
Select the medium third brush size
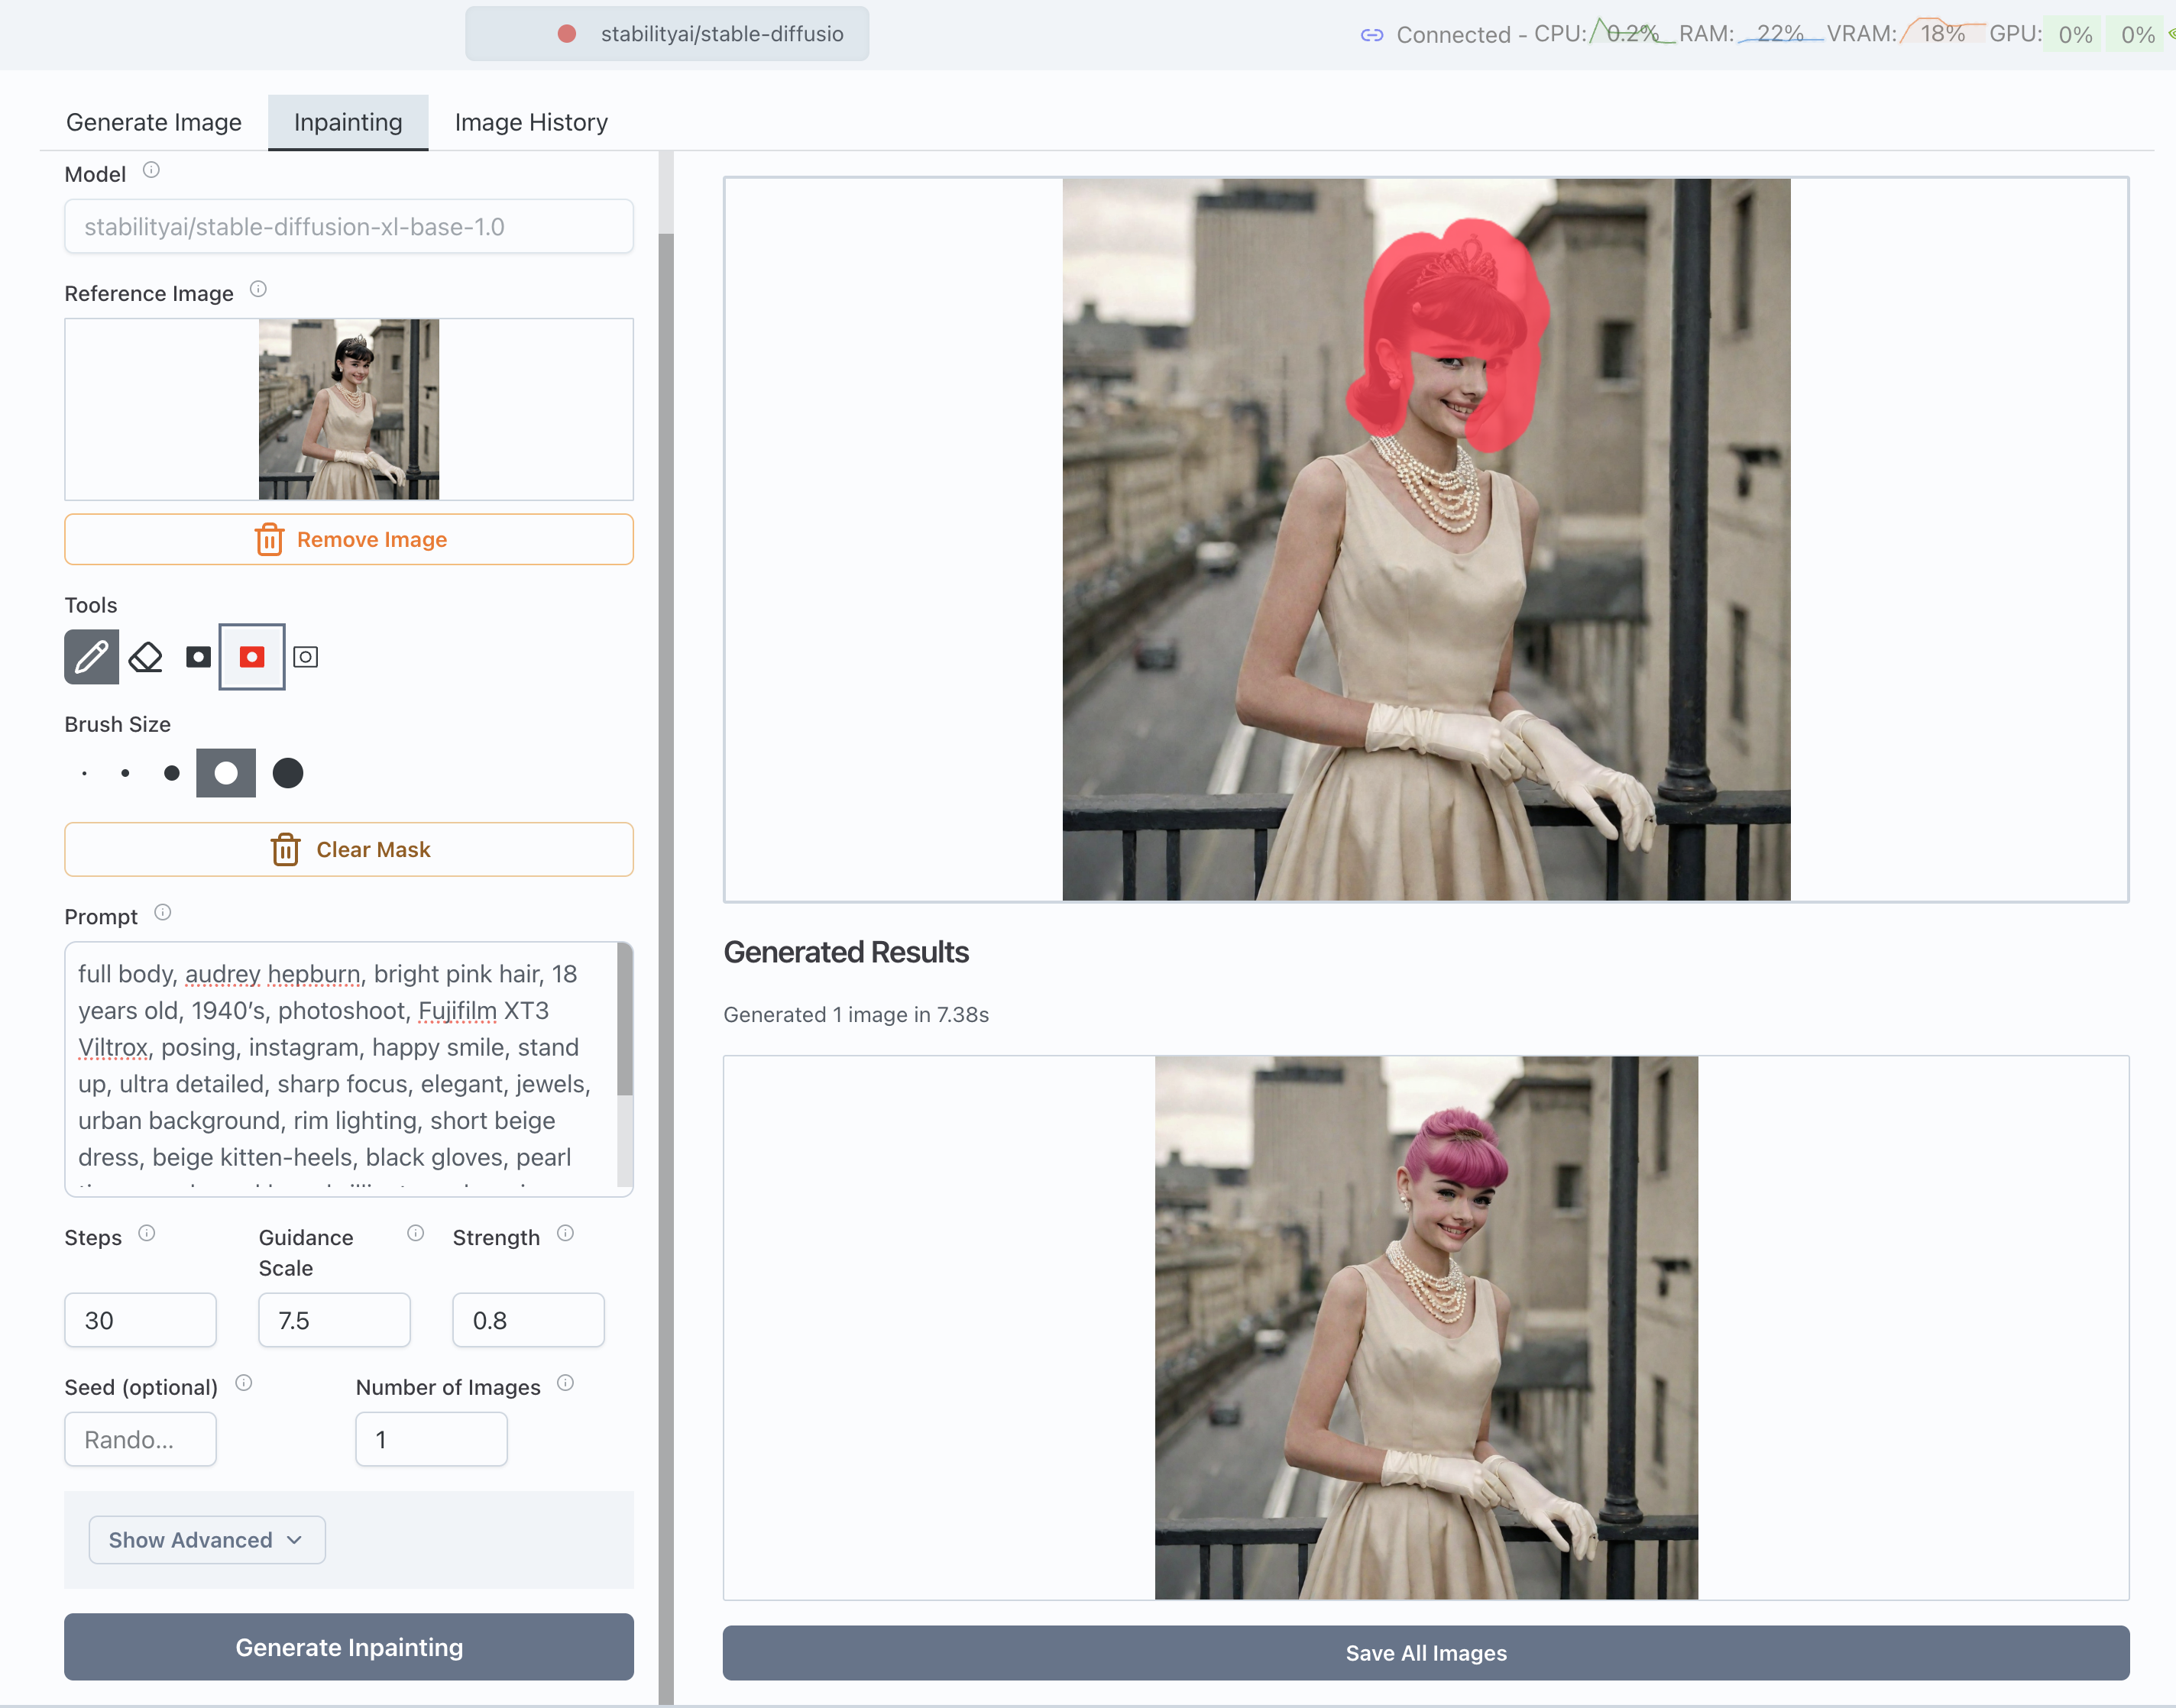pyautogui.click(x=172, y=773)
